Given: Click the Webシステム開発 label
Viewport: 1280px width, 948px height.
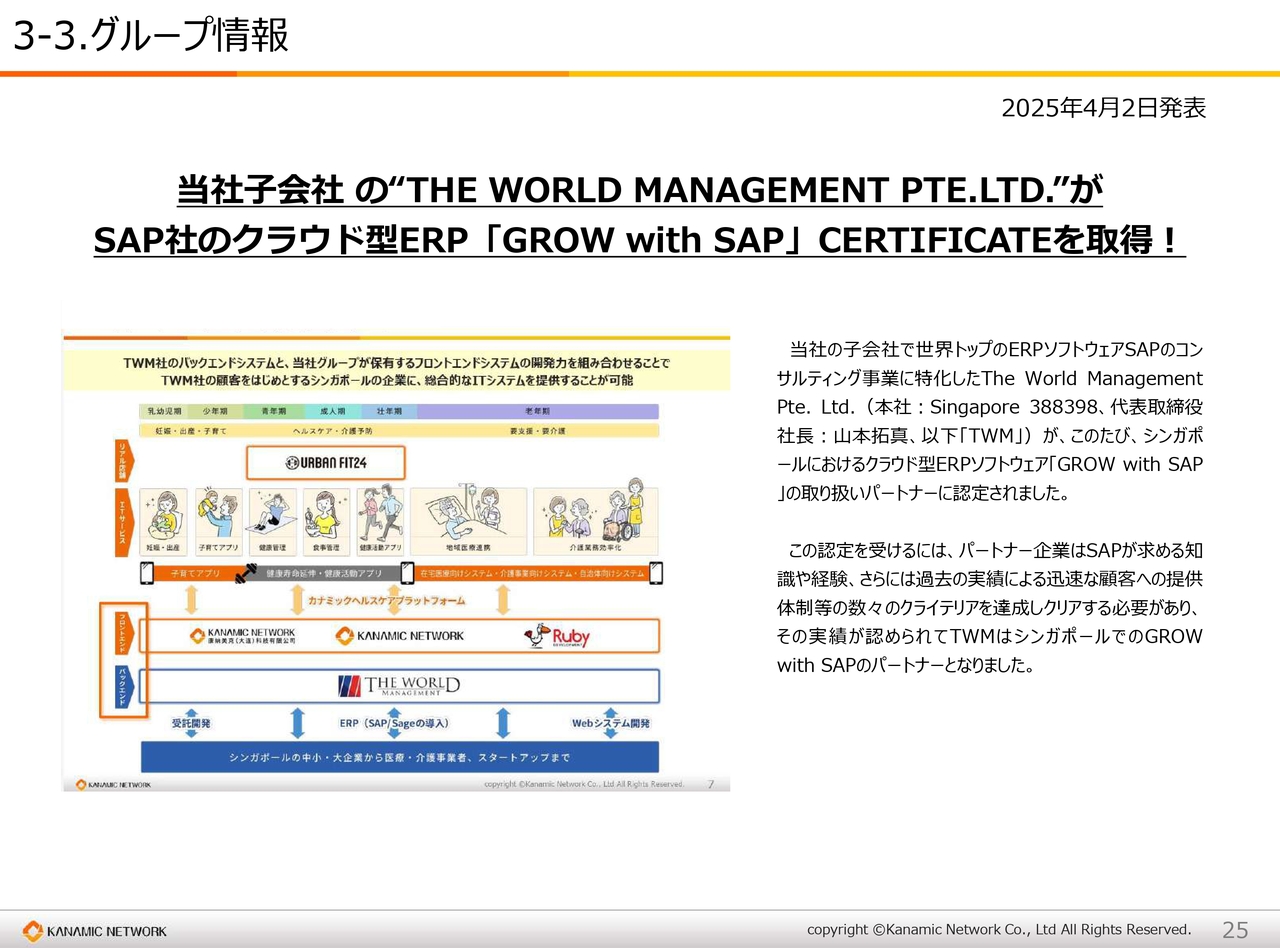Looking at the screenshot, I should 611,722.
